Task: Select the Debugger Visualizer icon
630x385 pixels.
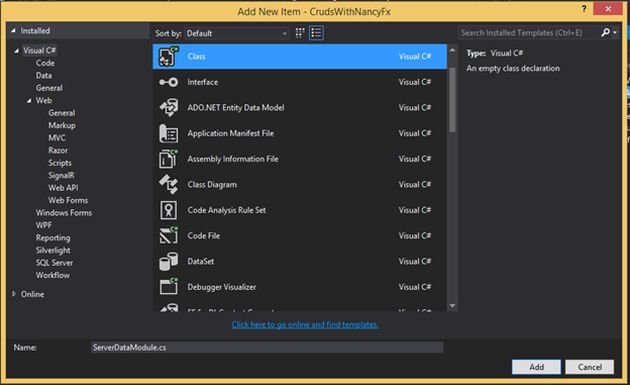Action: point(168,287)
